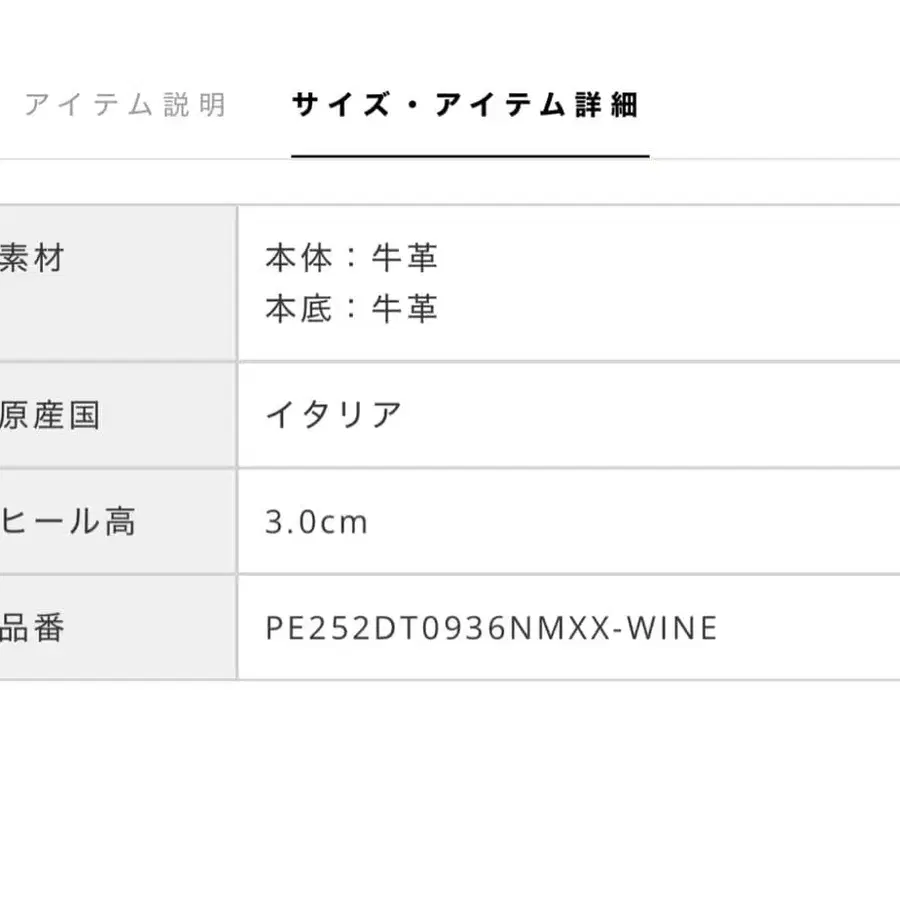The width and height of the screenshot is (900, 900).
Task: Click the word 本底 in material row
Action: coord(298,309)
